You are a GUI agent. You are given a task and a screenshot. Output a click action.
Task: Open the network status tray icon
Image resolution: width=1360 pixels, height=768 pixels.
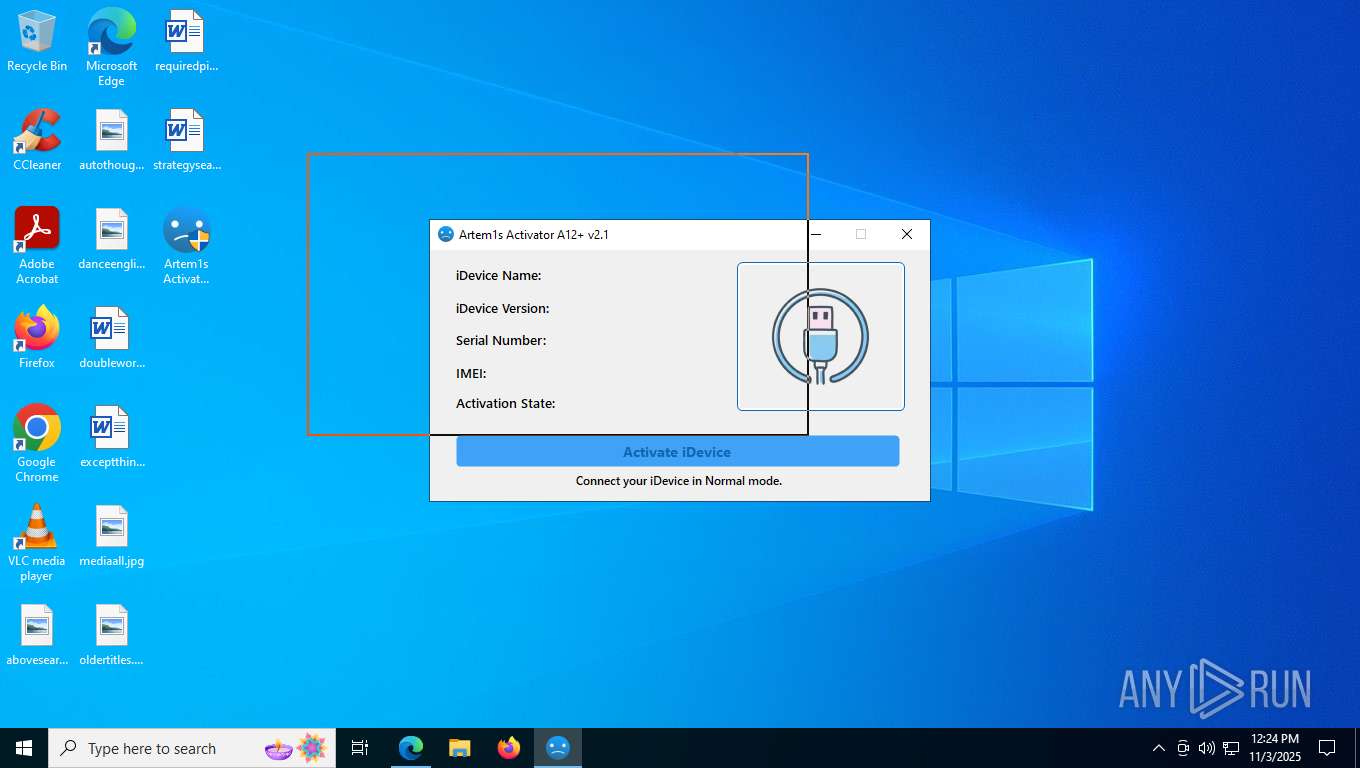point(1231,748)
